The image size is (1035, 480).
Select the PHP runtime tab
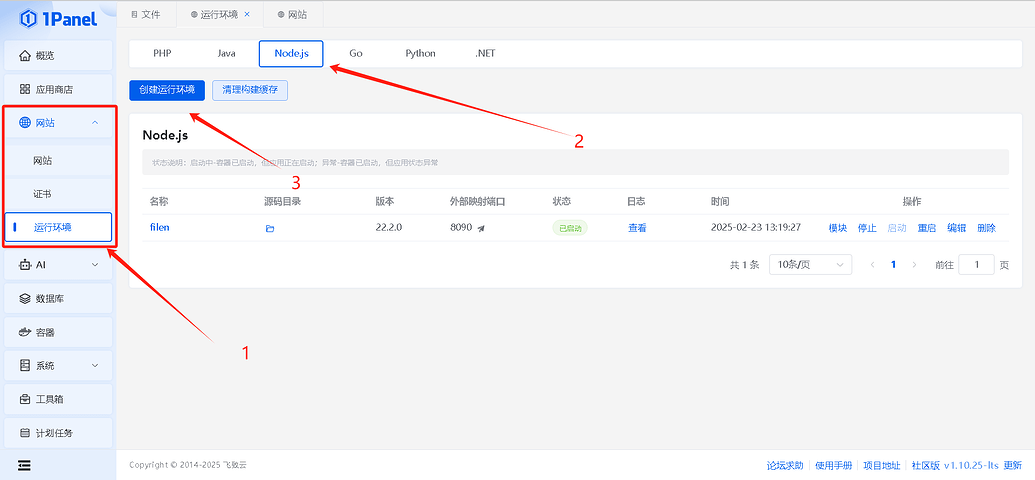(162, 53)
